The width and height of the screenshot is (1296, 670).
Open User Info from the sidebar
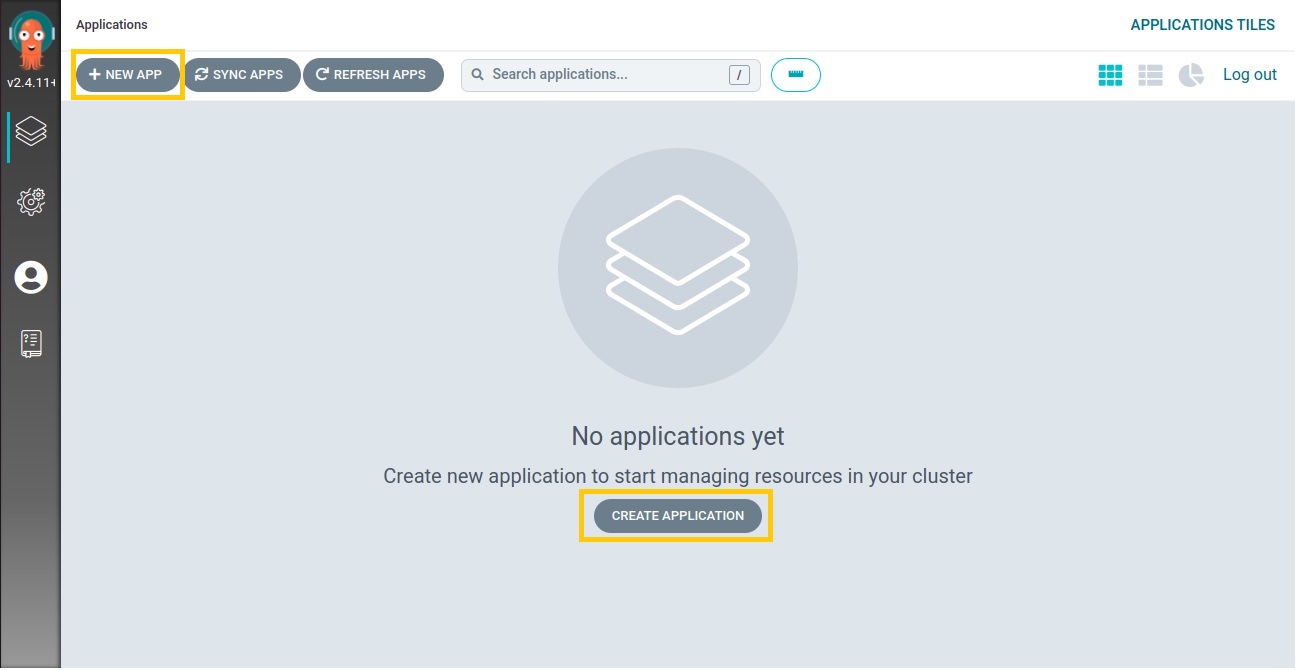coord(31,277)
